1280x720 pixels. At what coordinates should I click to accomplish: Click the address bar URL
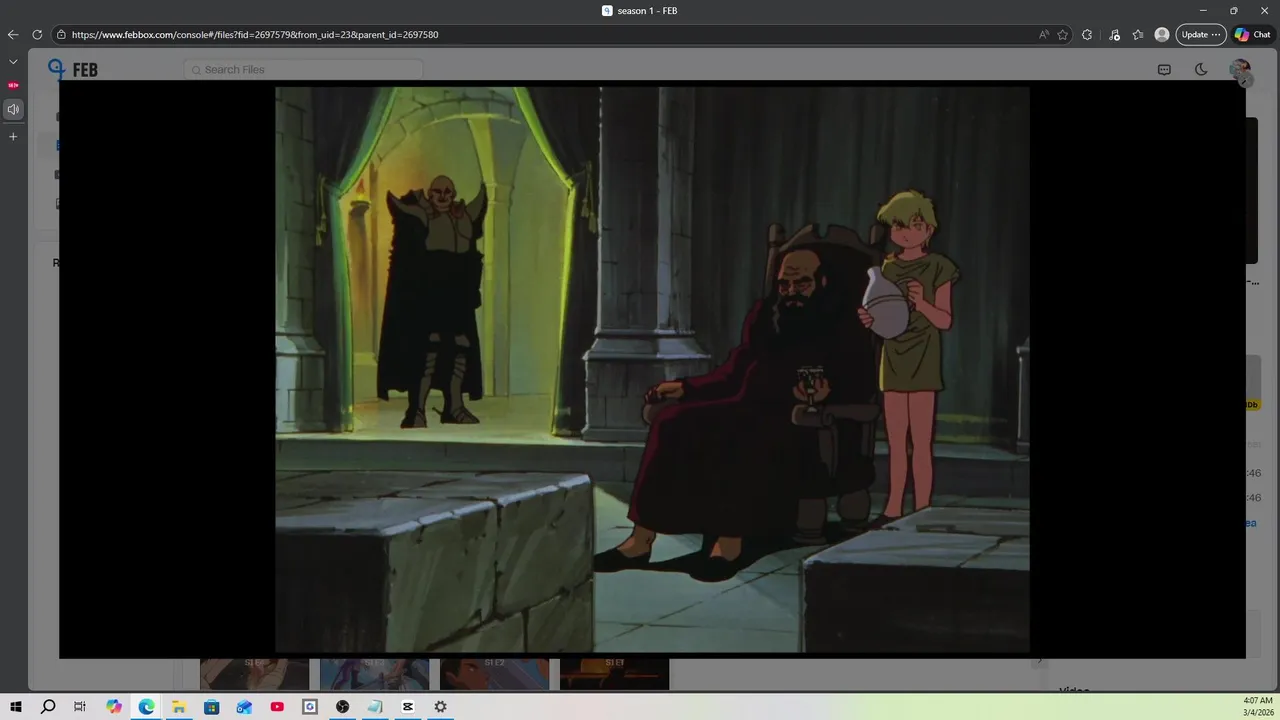(255, 34)
